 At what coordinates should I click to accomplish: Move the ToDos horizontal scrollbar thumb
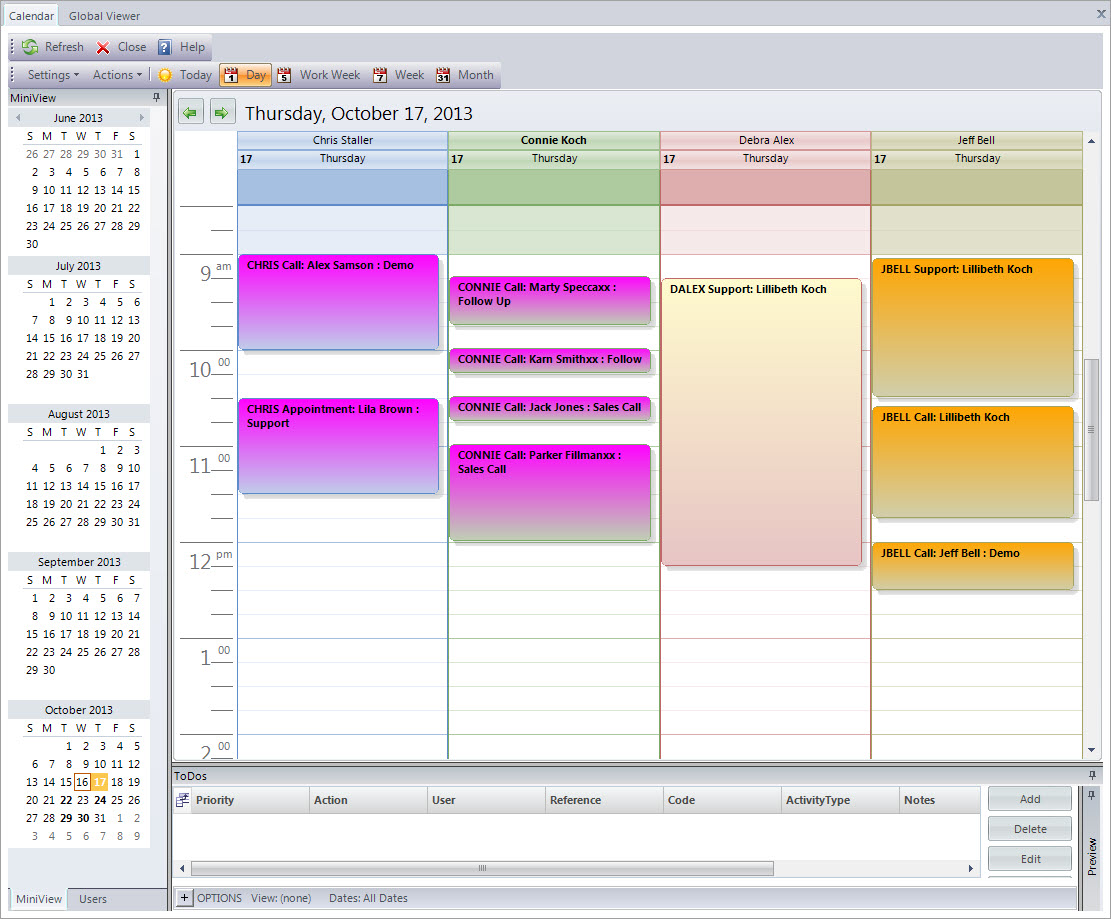pos(483,868)
